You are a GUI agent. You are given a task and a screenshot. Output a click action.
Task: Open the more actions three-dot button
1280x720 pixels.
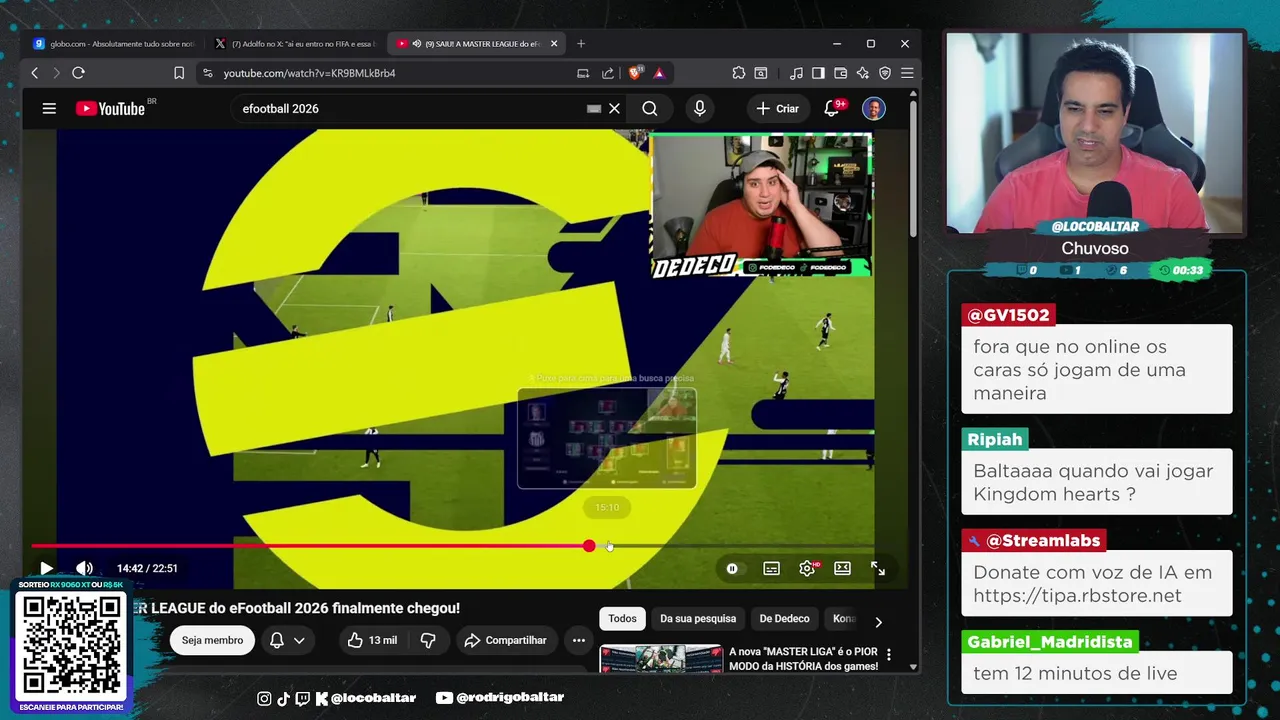(579, 640)
